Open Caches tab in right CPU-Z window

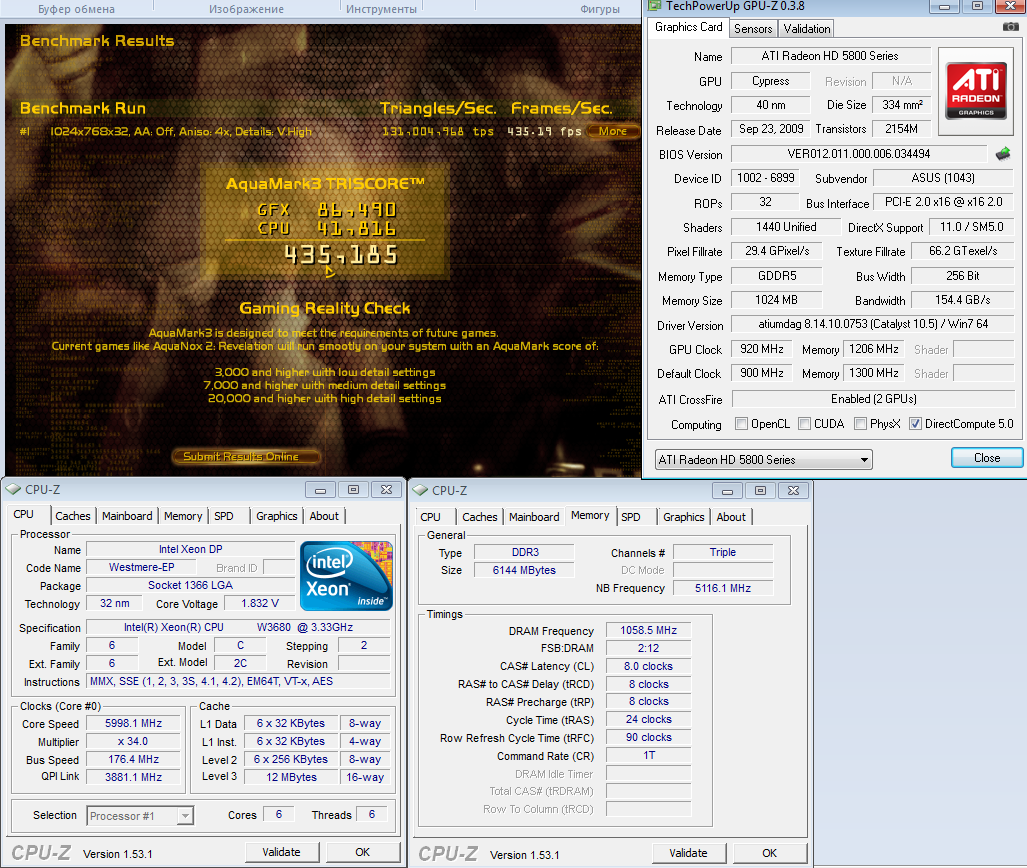479,518
